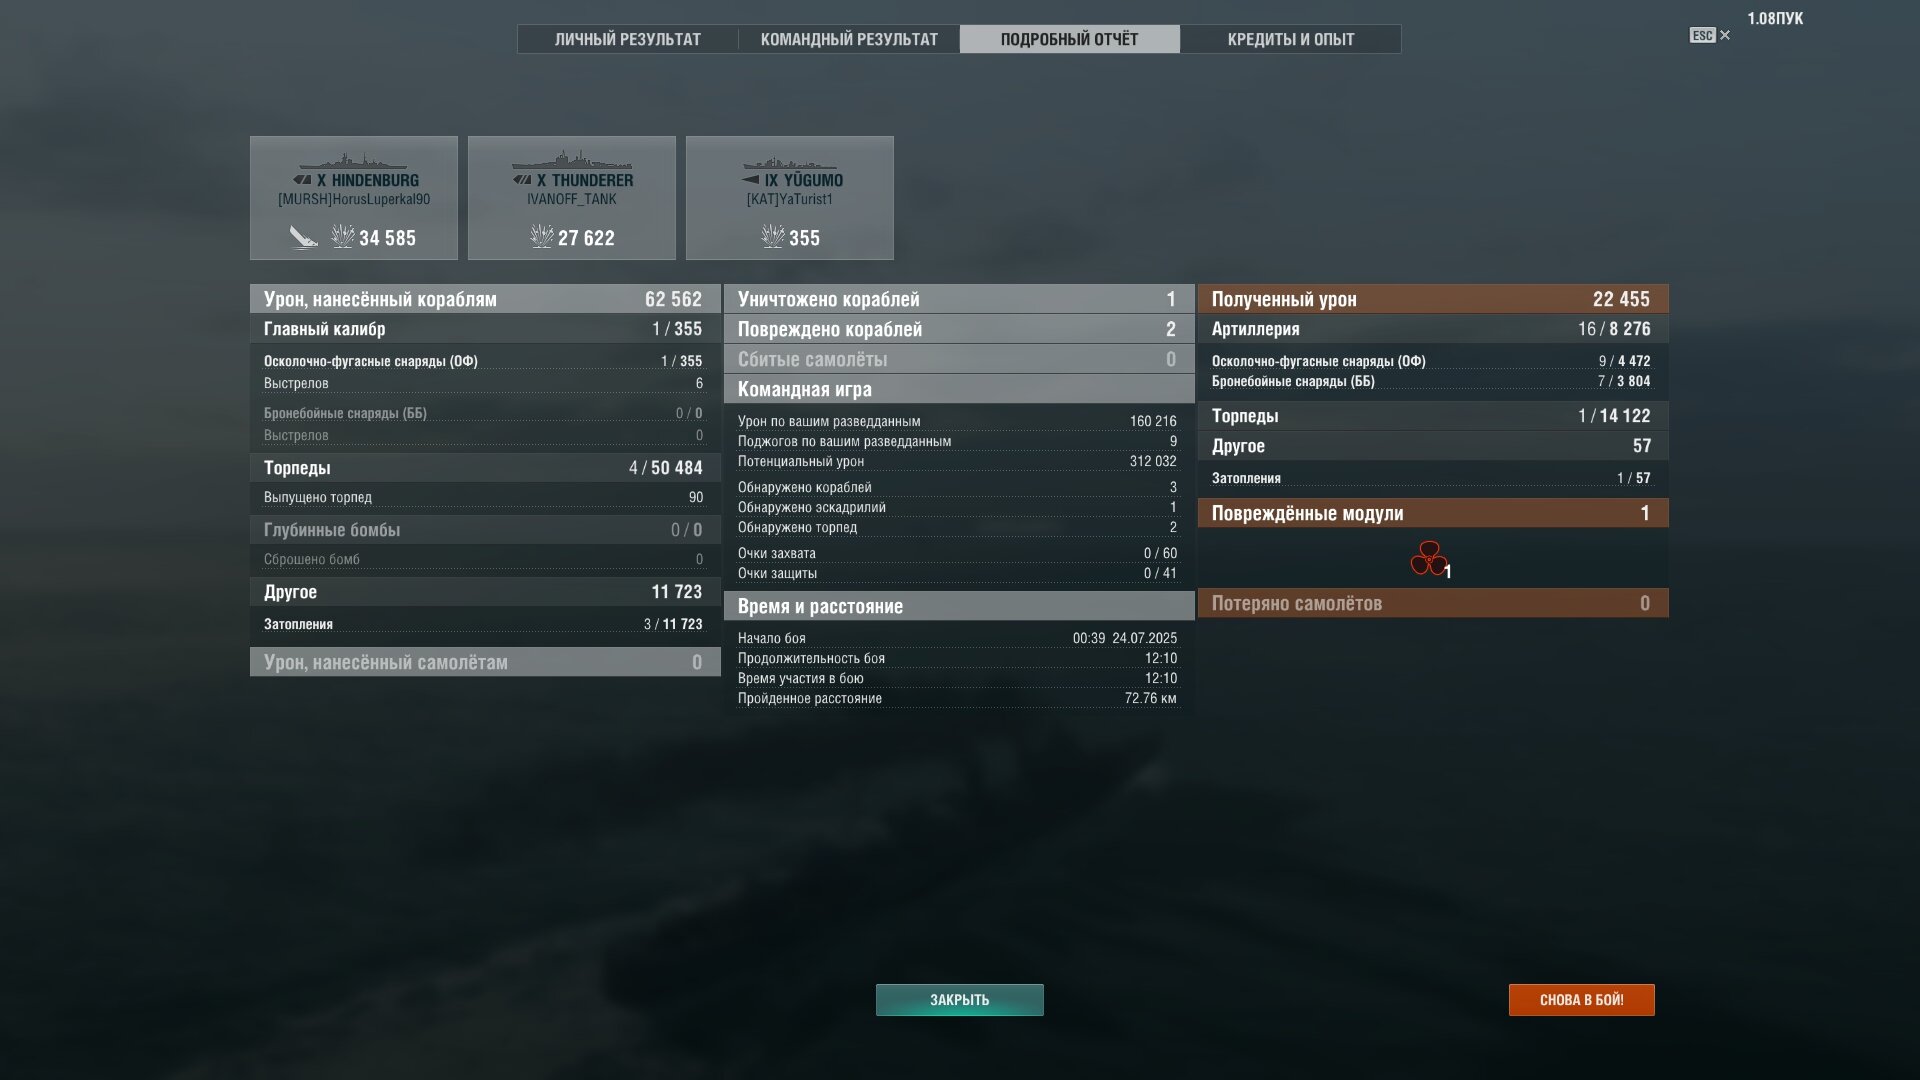Open the Кредиты и опыт tab
Viewport: 1920px width, 1080px height.
(x=1291, y=39)
